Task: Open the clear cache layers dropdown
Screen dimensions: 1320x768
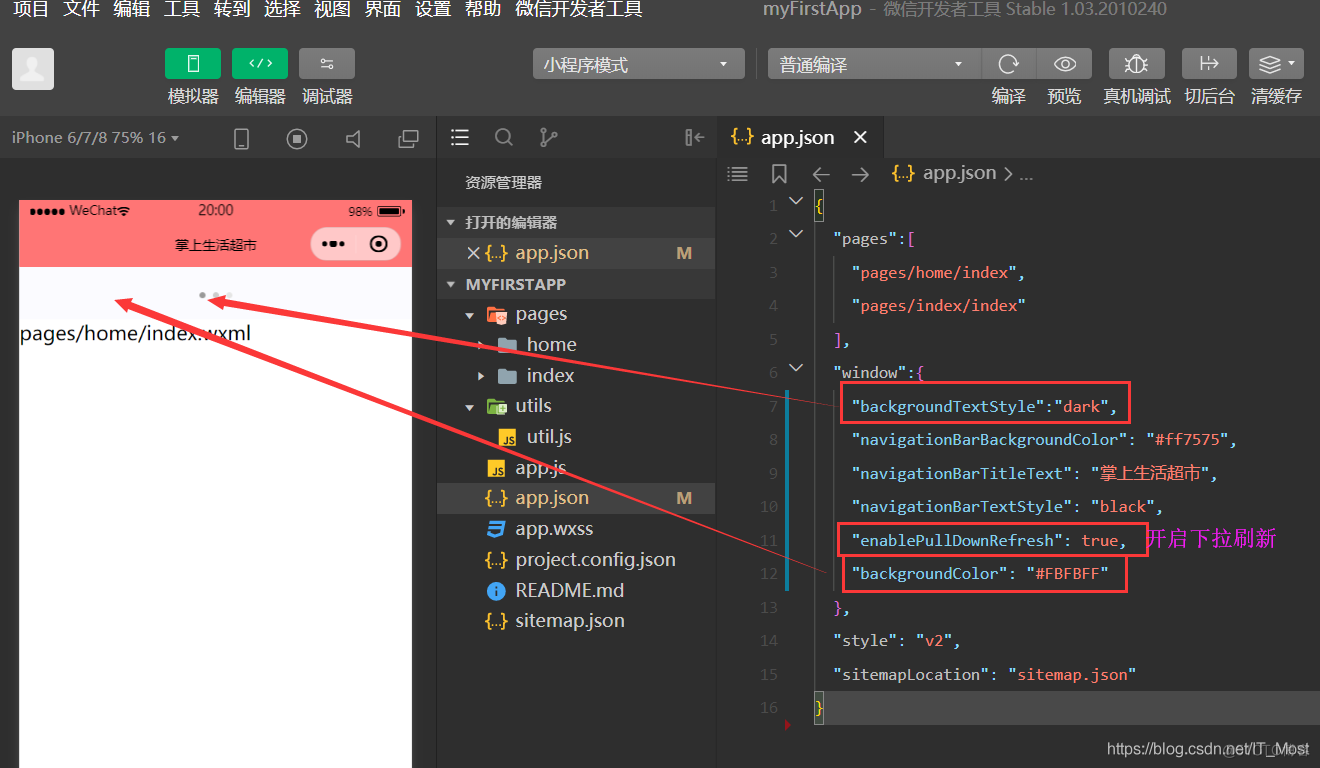Action: (x=1276, y=64)
